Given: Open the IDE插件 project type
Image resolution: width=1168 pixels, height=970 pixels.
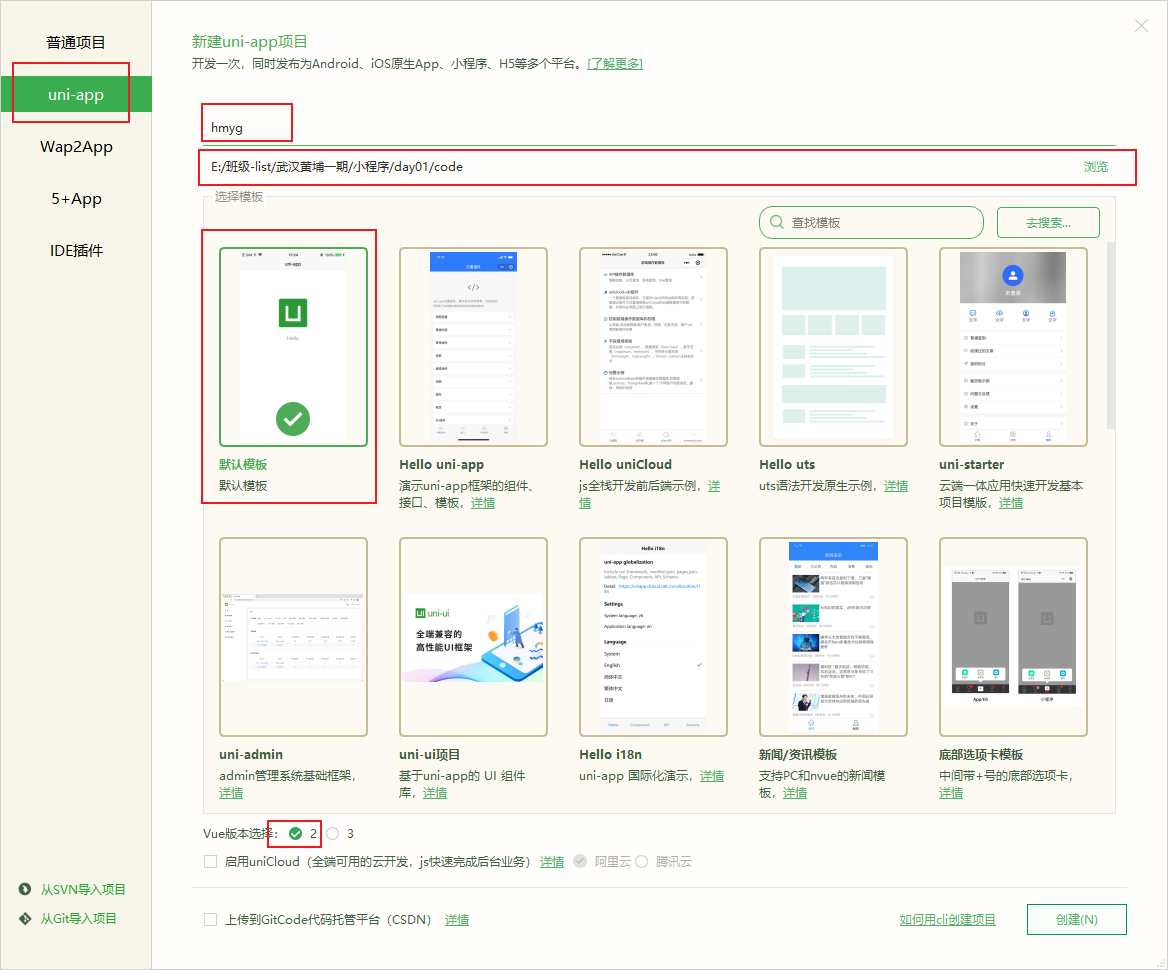Looking at the screenshot, I should click(75, 251).
